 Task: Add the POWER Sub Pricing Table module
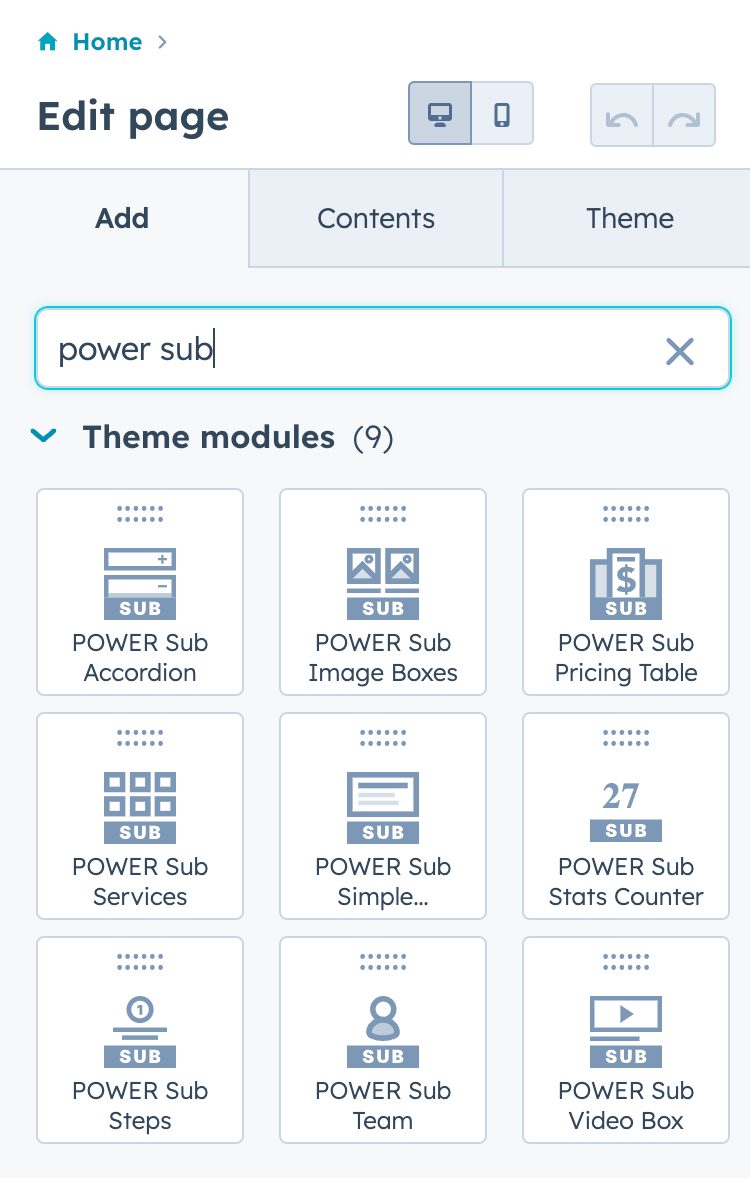point(625,592)
